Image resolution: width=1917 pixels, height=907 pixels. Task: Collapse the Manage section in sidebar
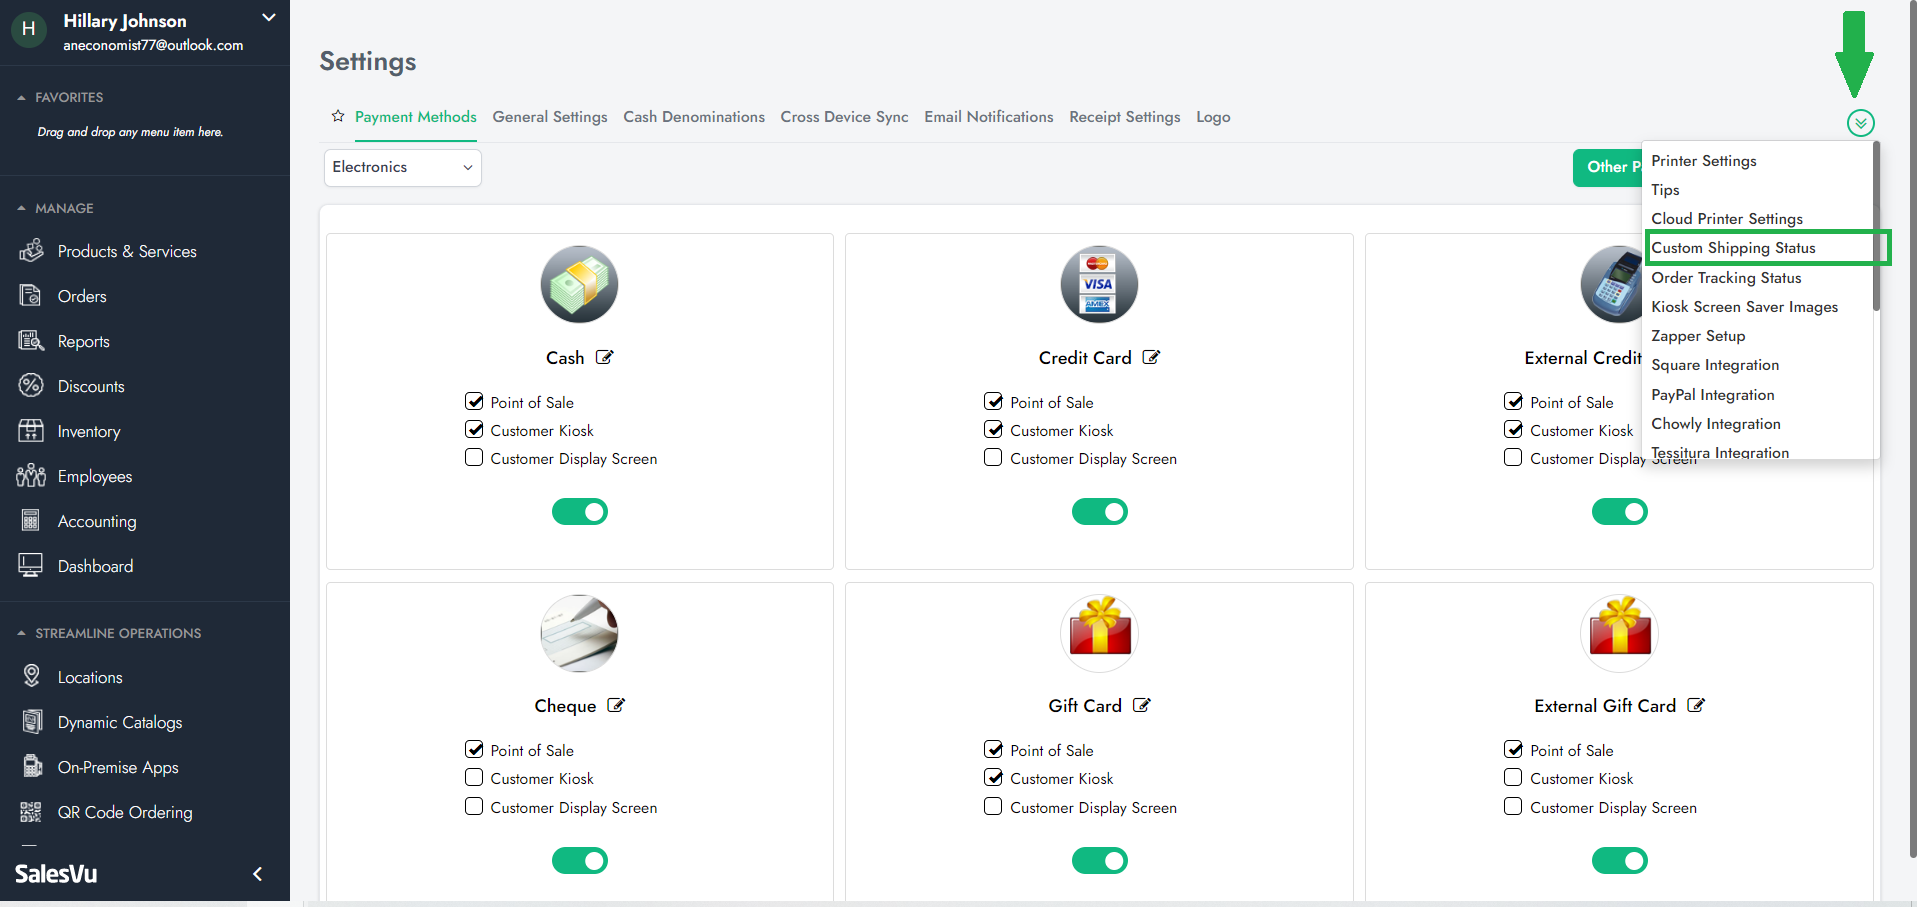click(x=22, y=208)
